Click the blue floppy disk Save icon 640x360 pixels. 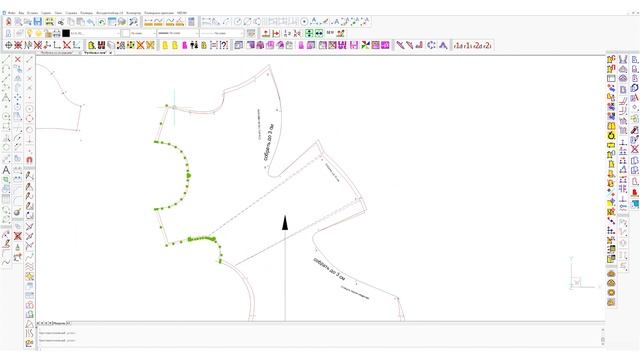pos(38,22)
